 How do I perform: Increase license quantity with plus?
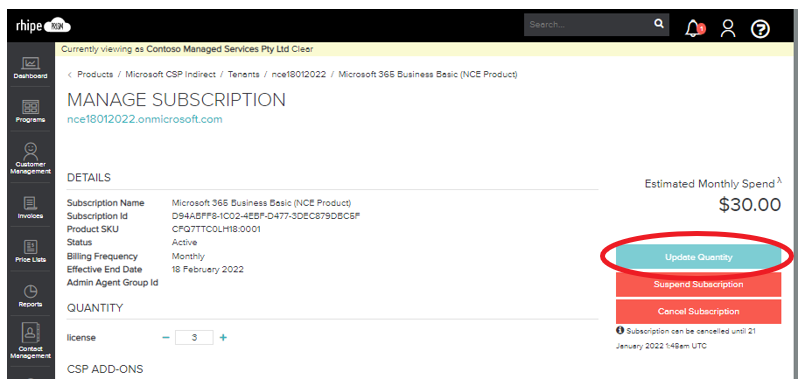pyautogui.click(x=223, y=338)
